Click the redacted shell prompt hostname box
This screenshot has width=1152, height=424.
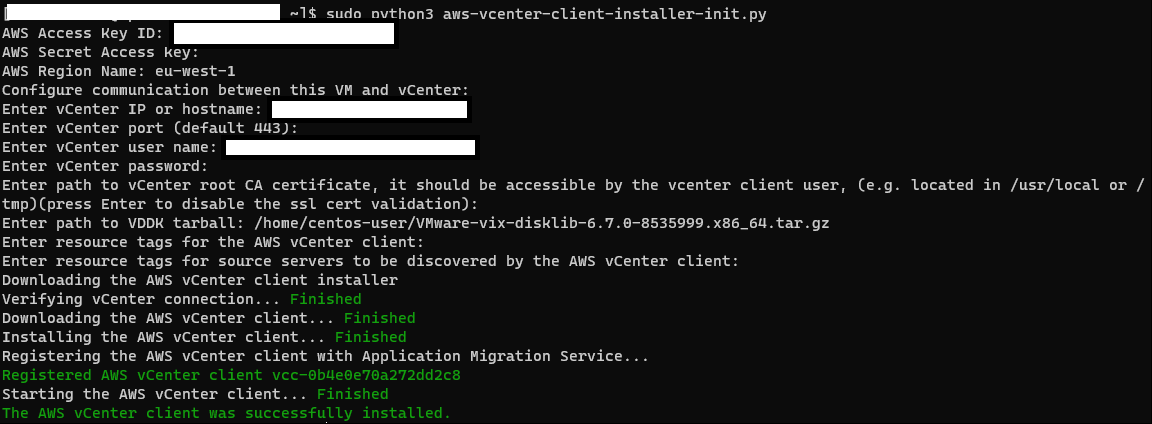(143, 12)
